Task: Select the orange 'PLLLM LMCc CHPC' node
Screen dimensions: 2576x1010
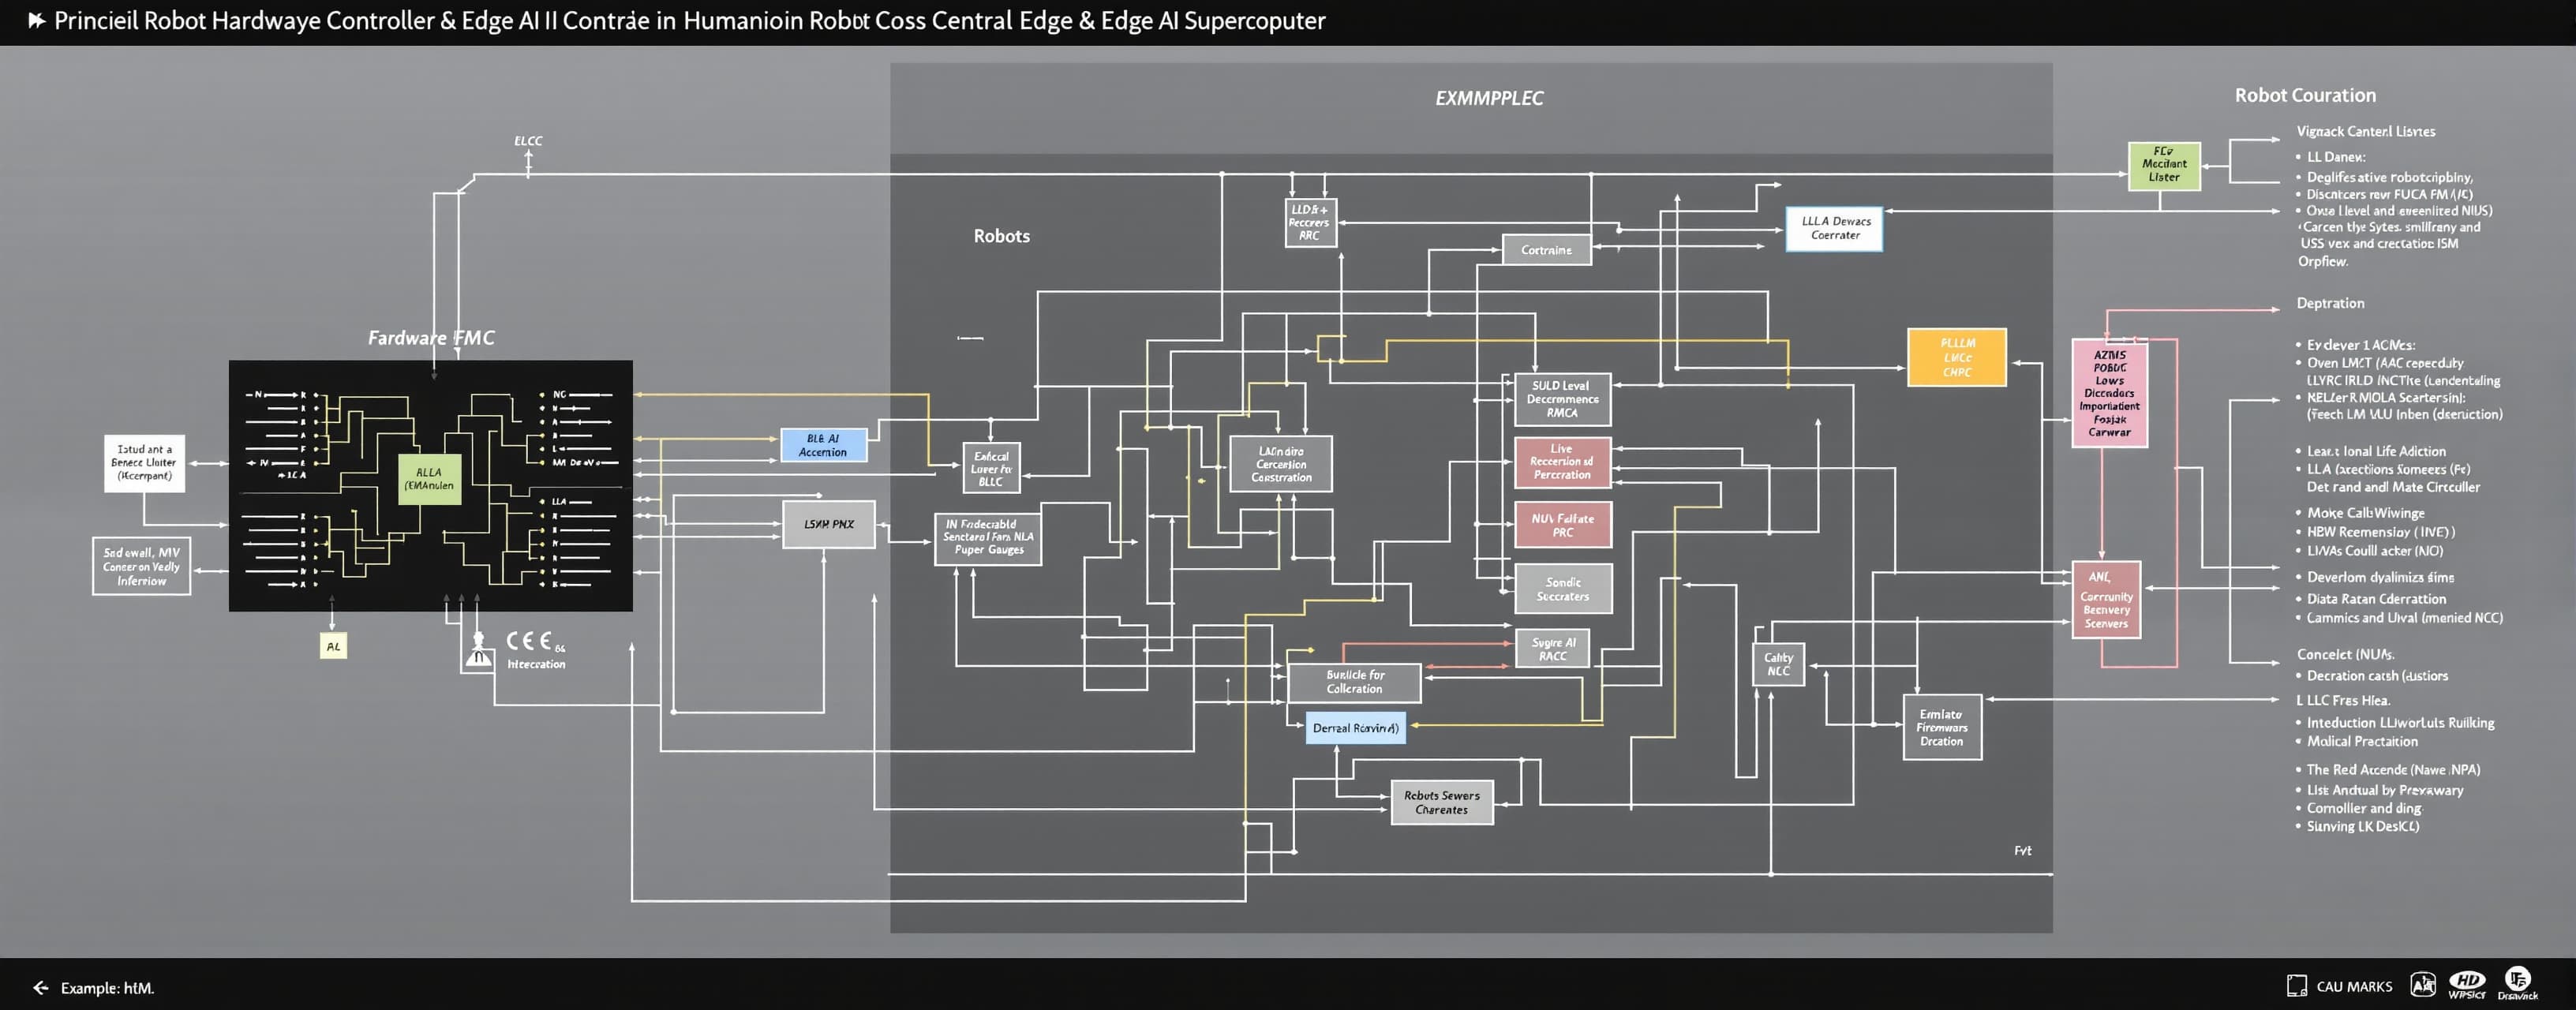Action: [x=1957, y=357]
